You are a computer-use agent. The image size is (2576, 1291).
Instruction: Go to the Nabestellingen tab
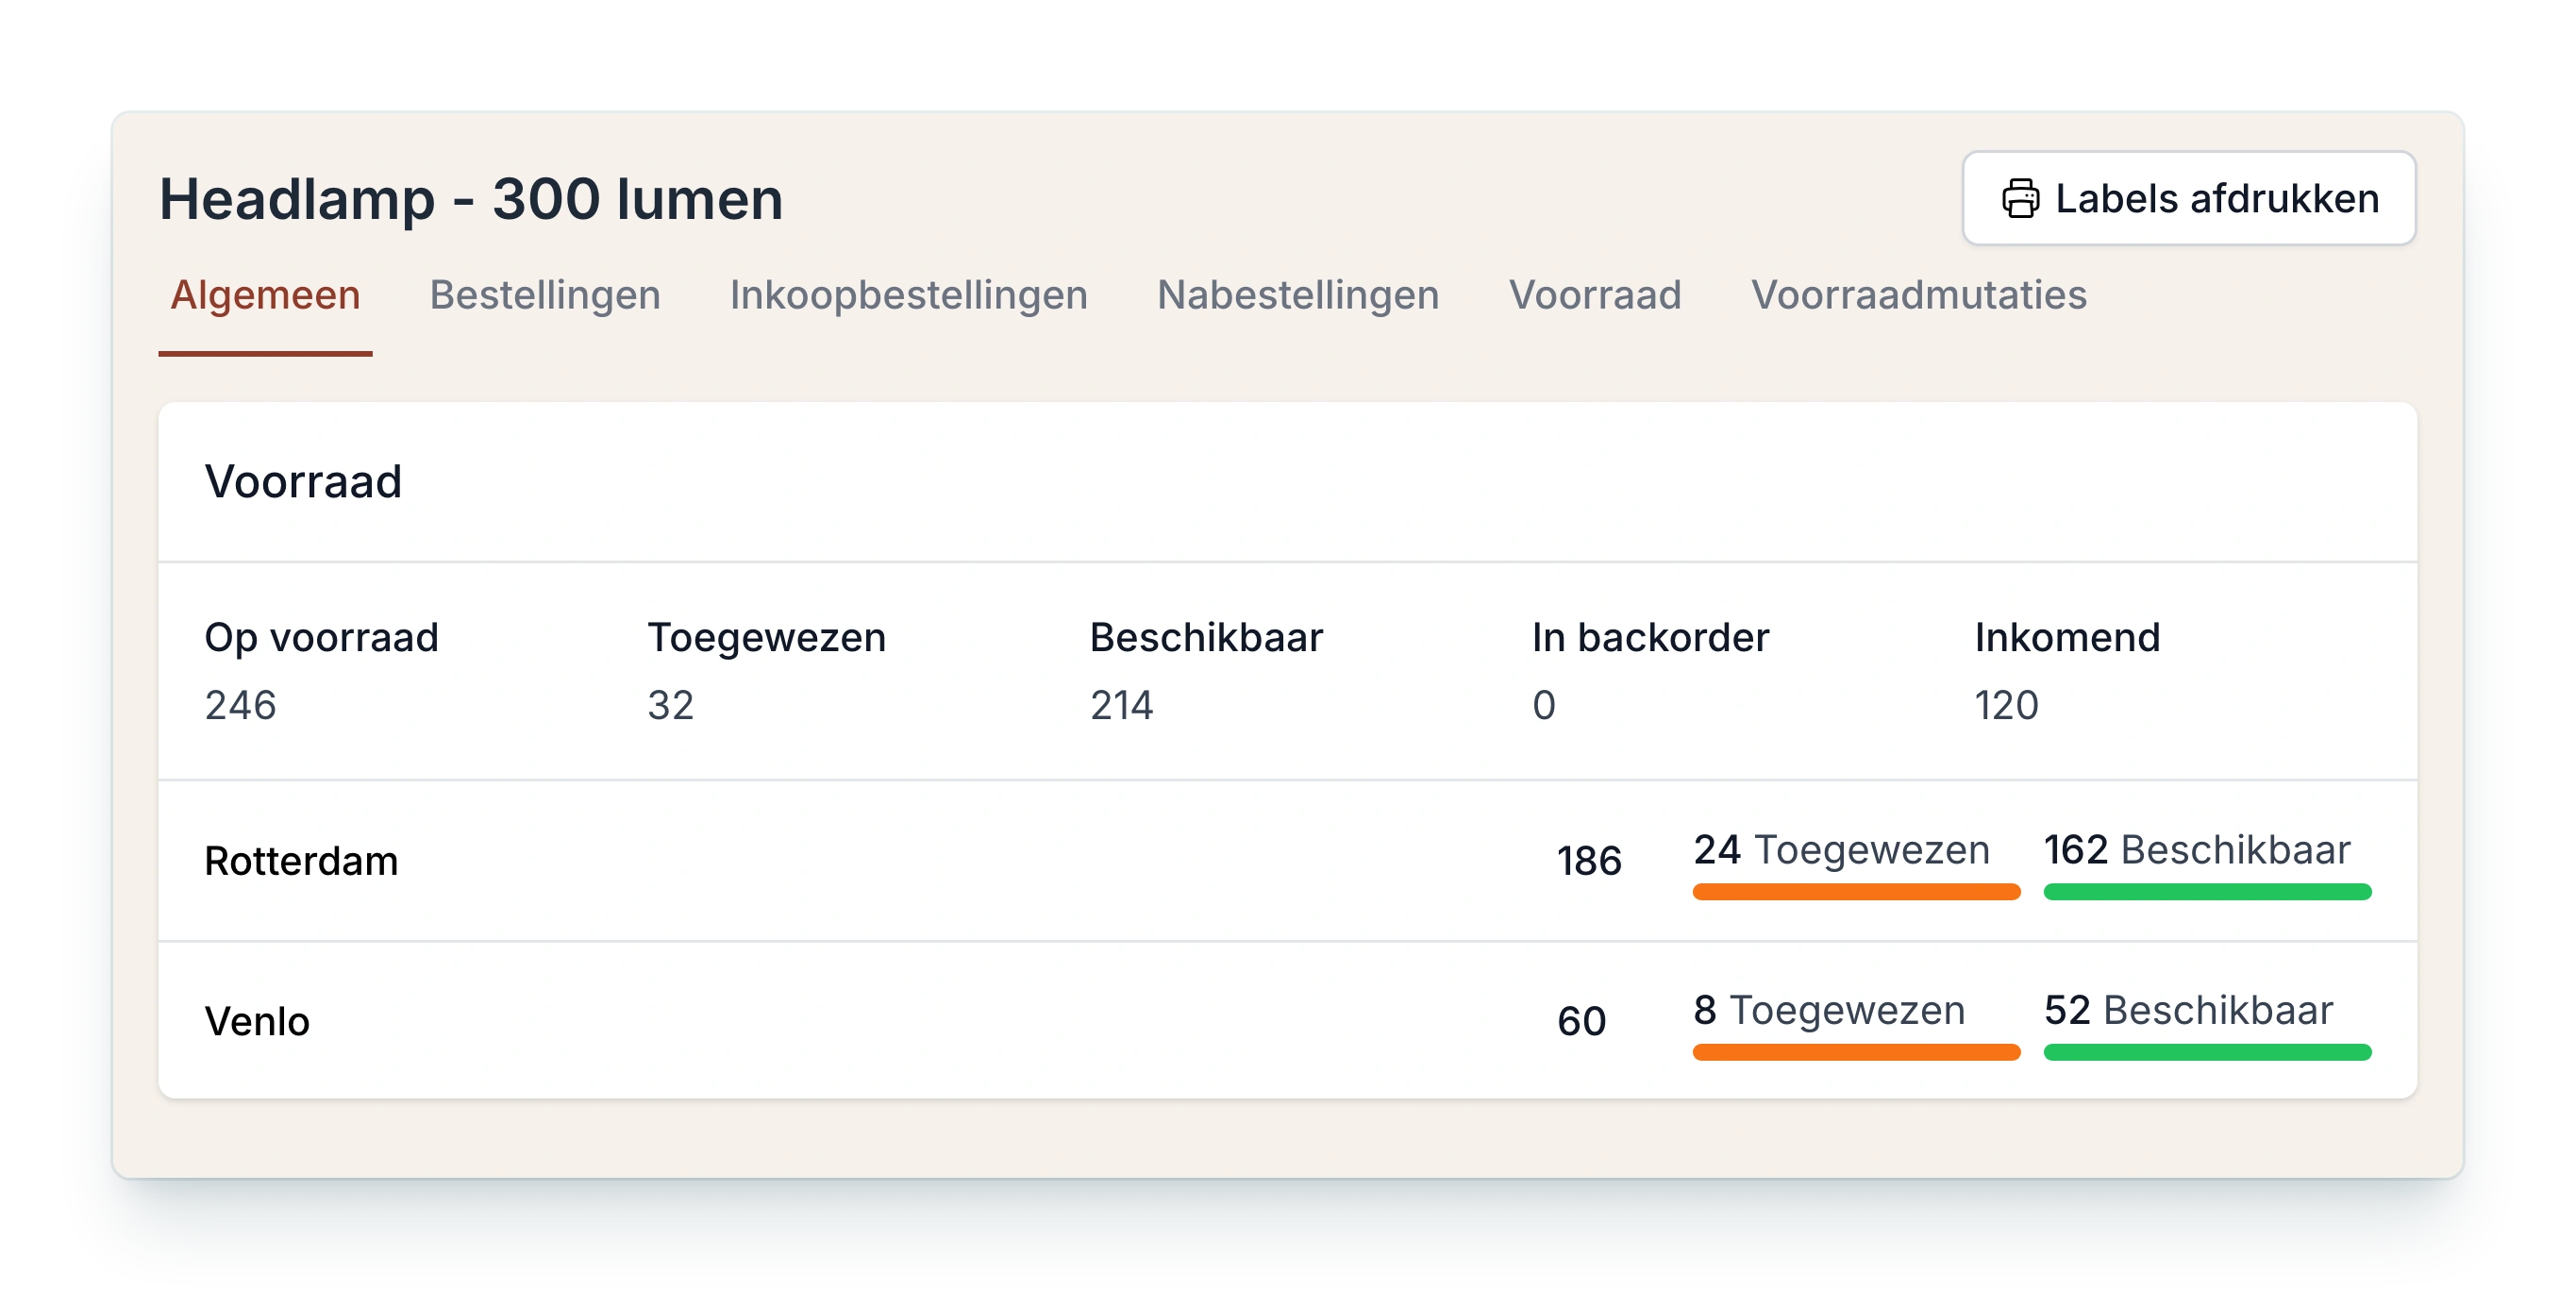coord(1298,294)
